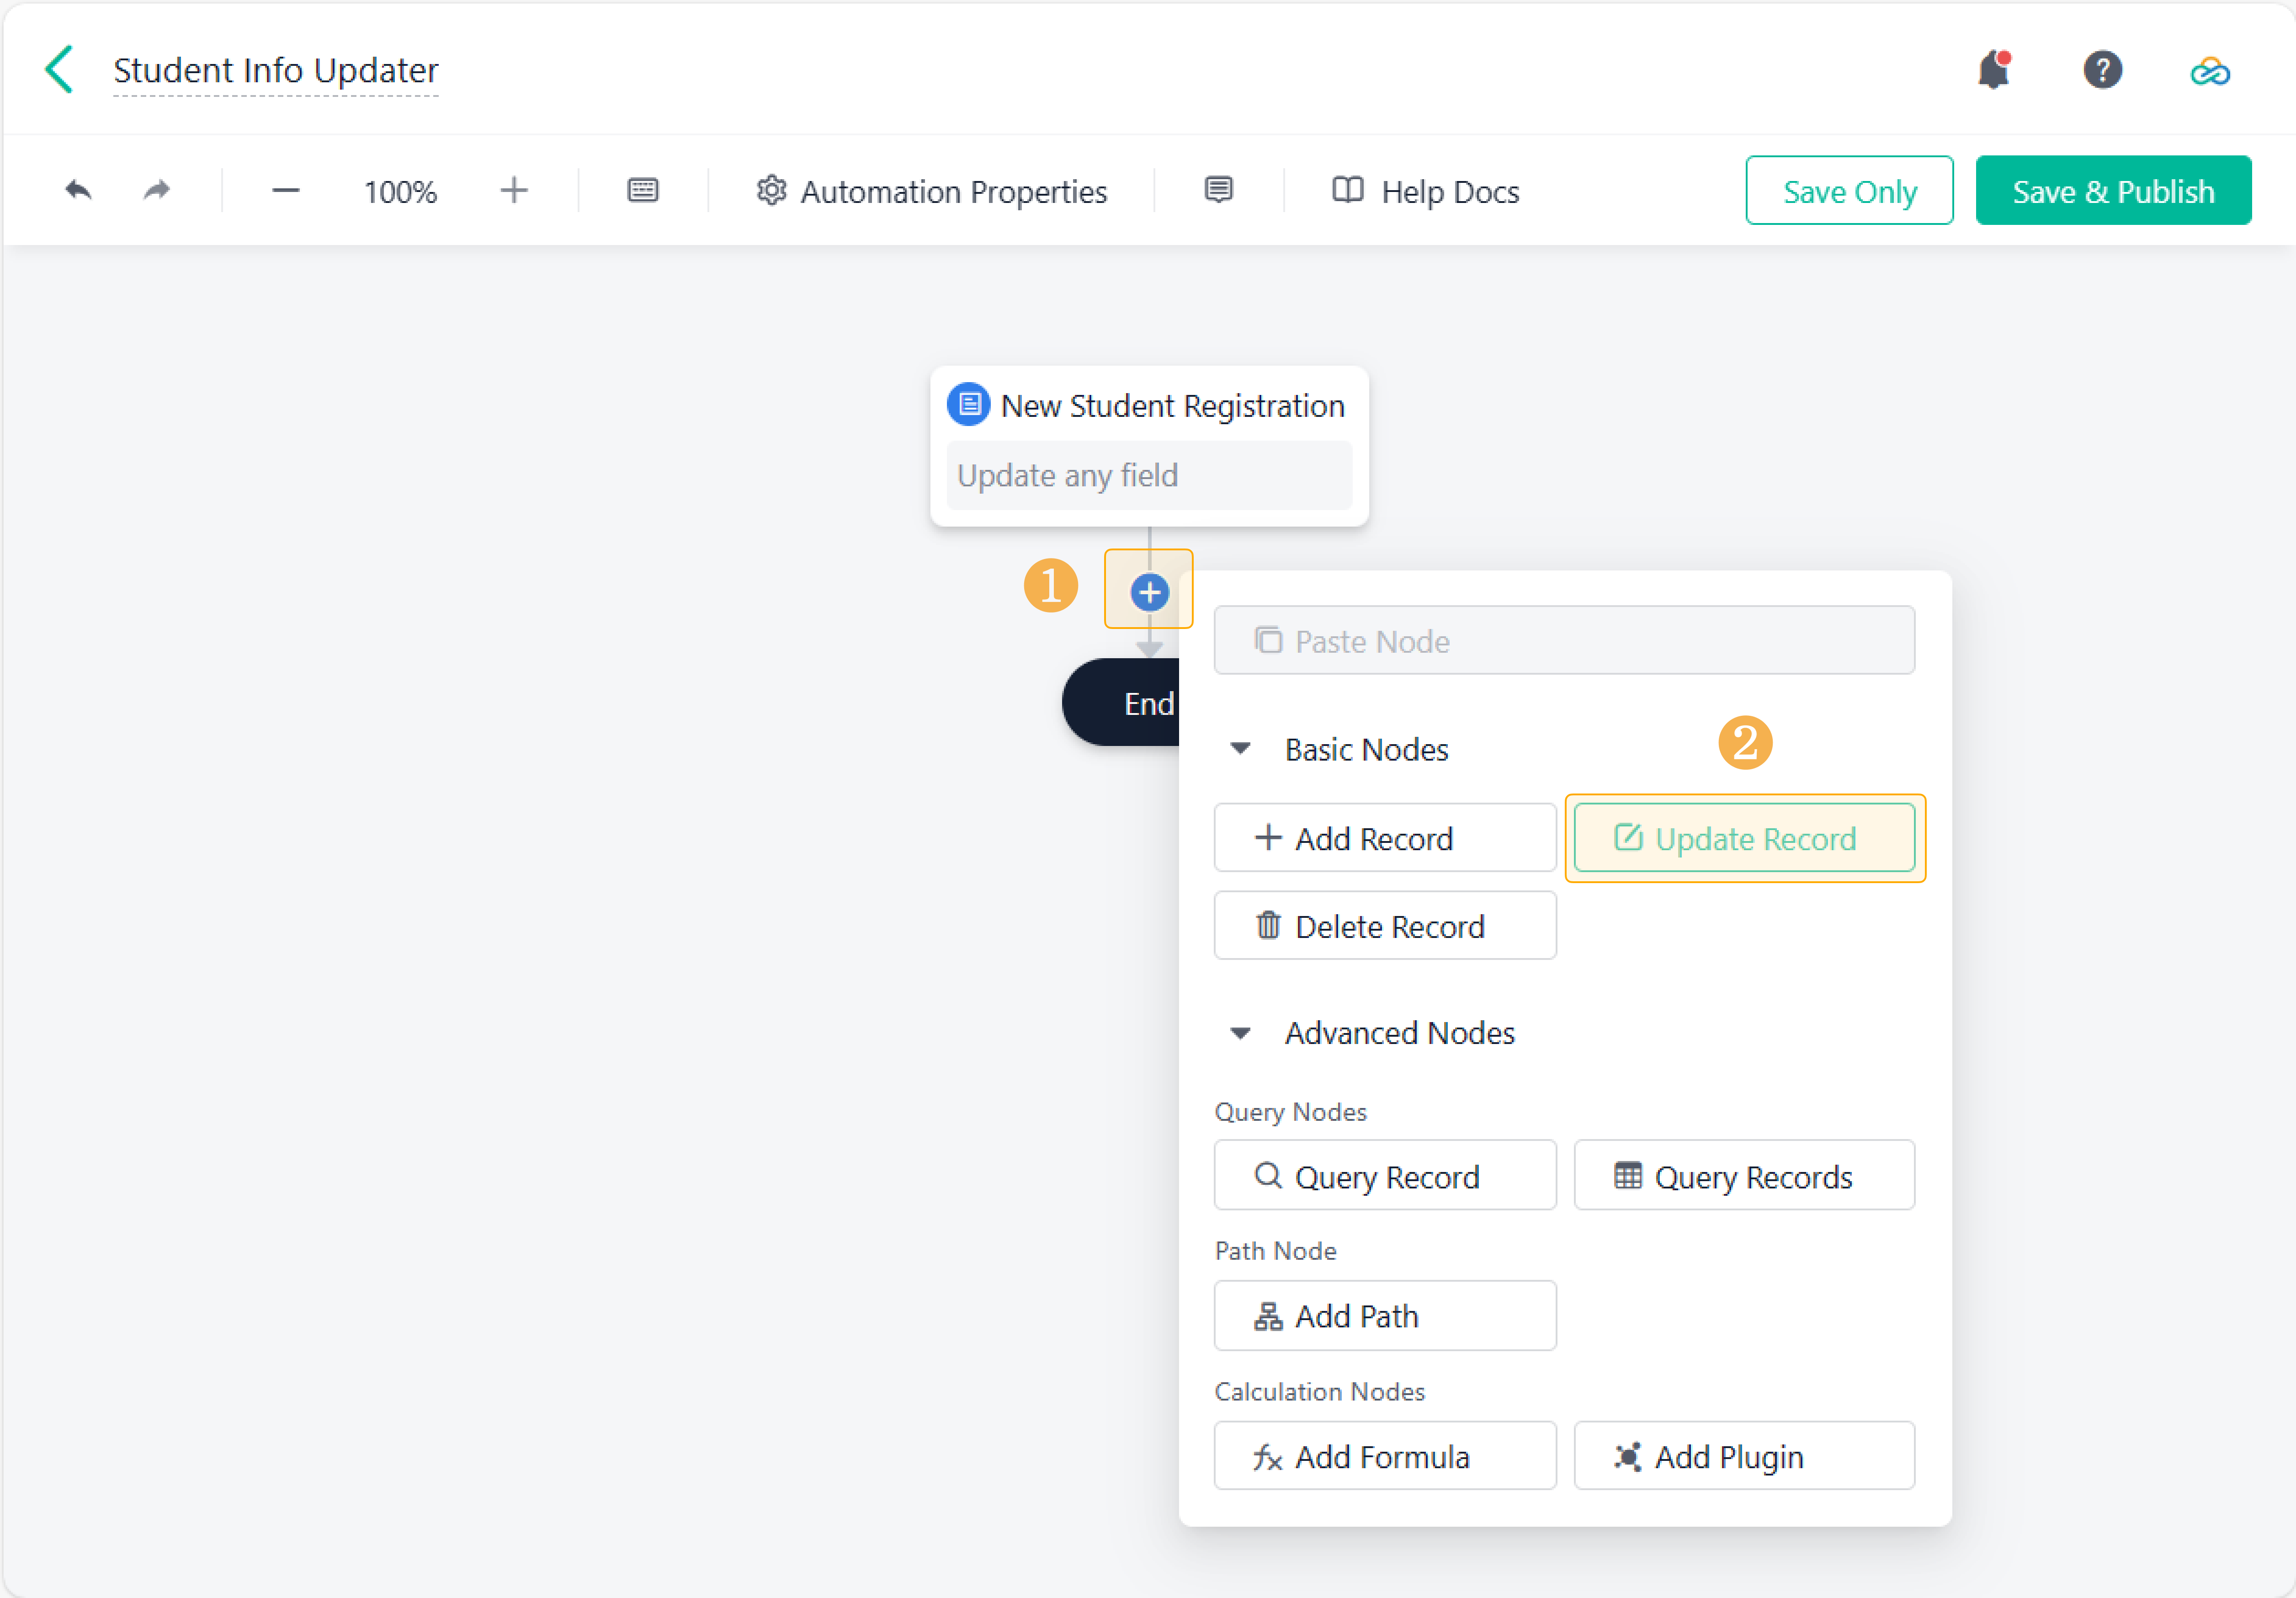The height and width of the screenshot is (1598, 2296).
Task: Click Save Only button
Action: tap(1848, 191)
